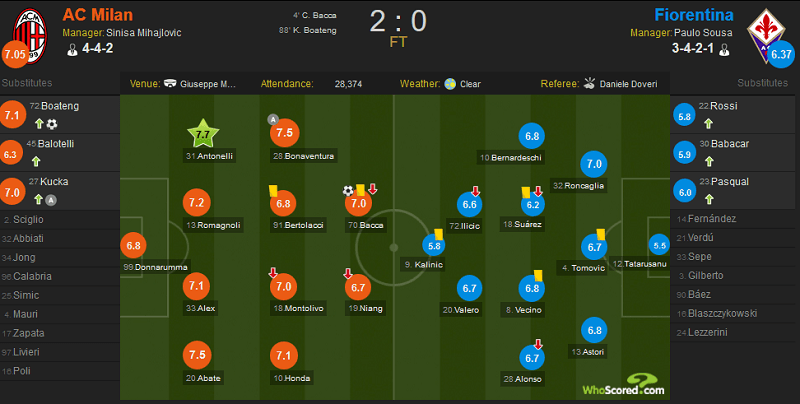
Task: Click the red substitution arrow on Montolivo
Action: click(x=273, y=272)
